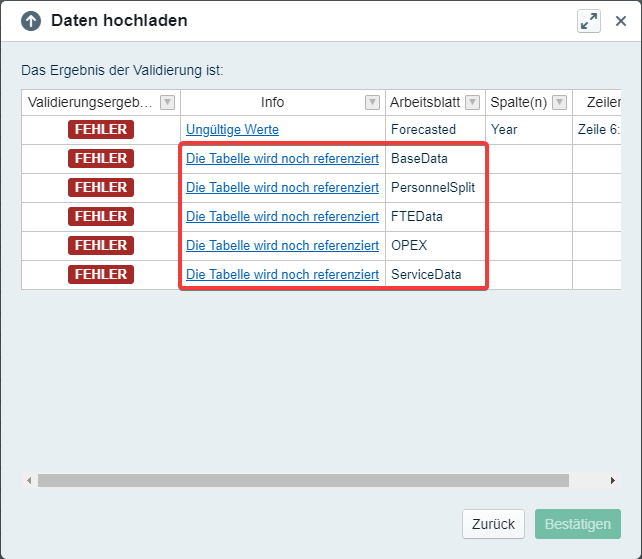
Task: Open the referenziert link for BaseData
Action: pos(282,159)
